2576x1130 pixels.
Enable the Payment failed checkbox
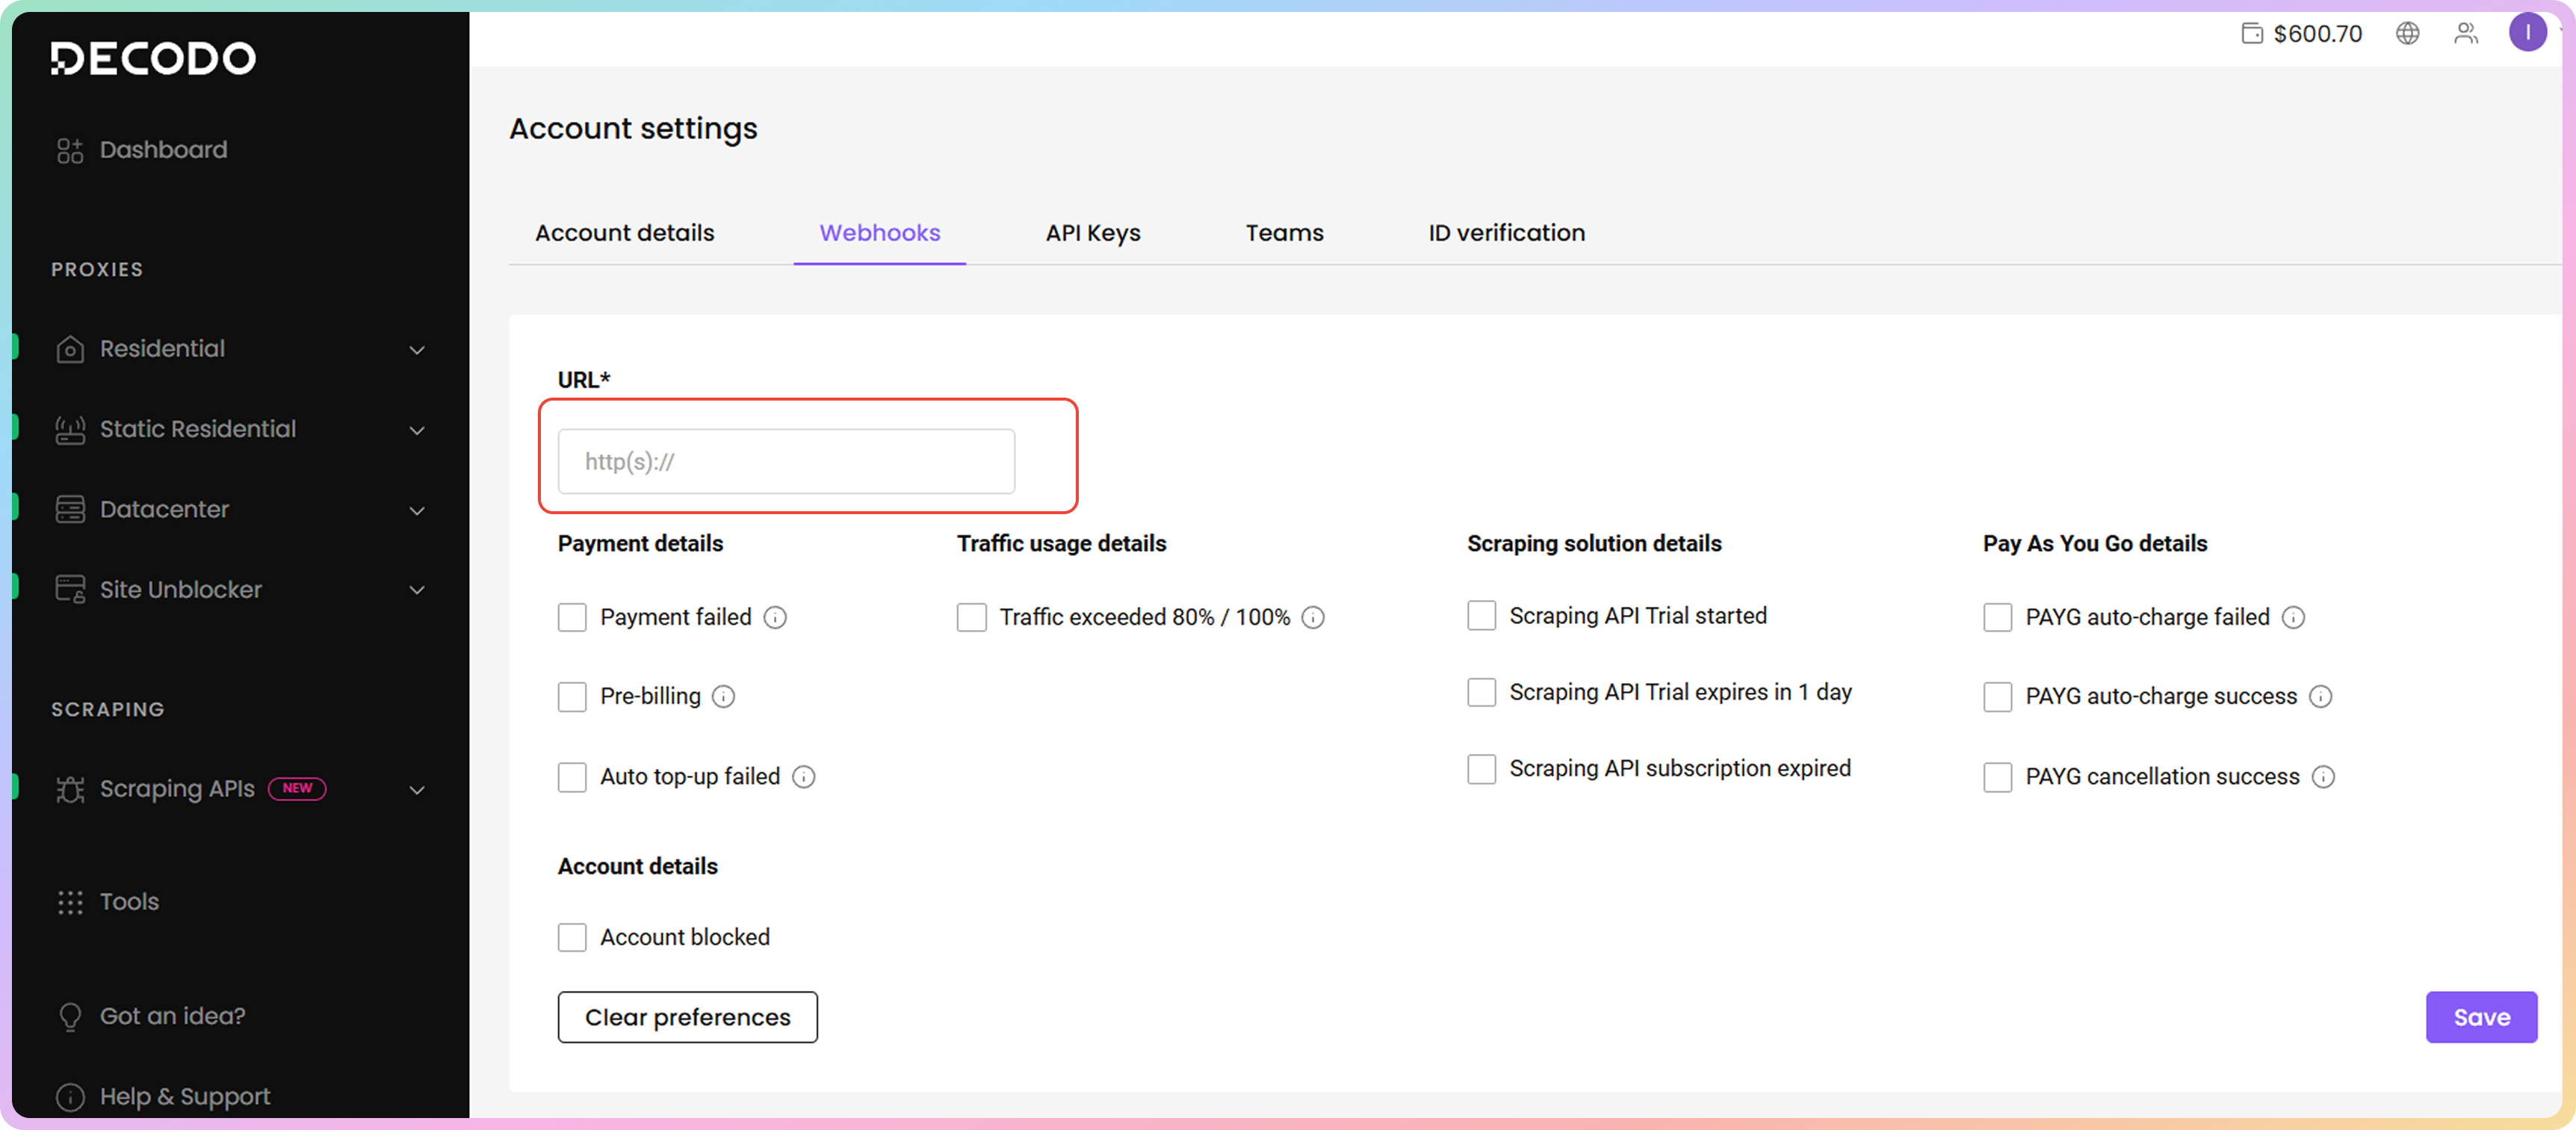tap(572, 617)
